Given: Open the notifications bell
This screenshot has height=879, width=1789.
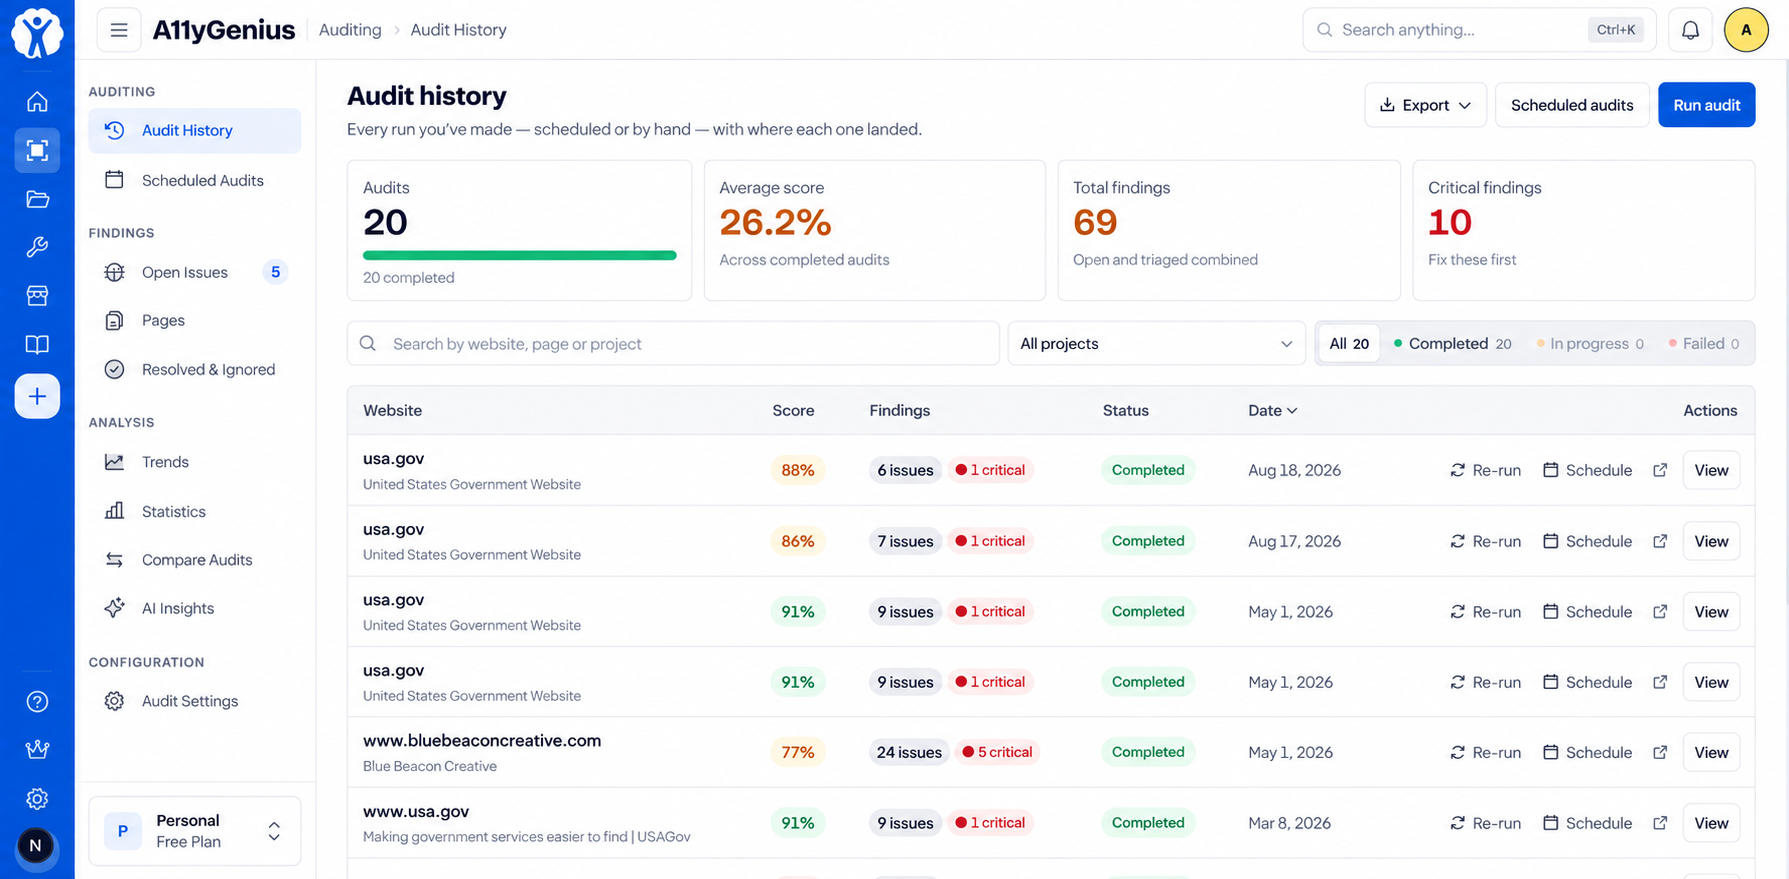Looking at the screenshot, I should (1690, 30).
